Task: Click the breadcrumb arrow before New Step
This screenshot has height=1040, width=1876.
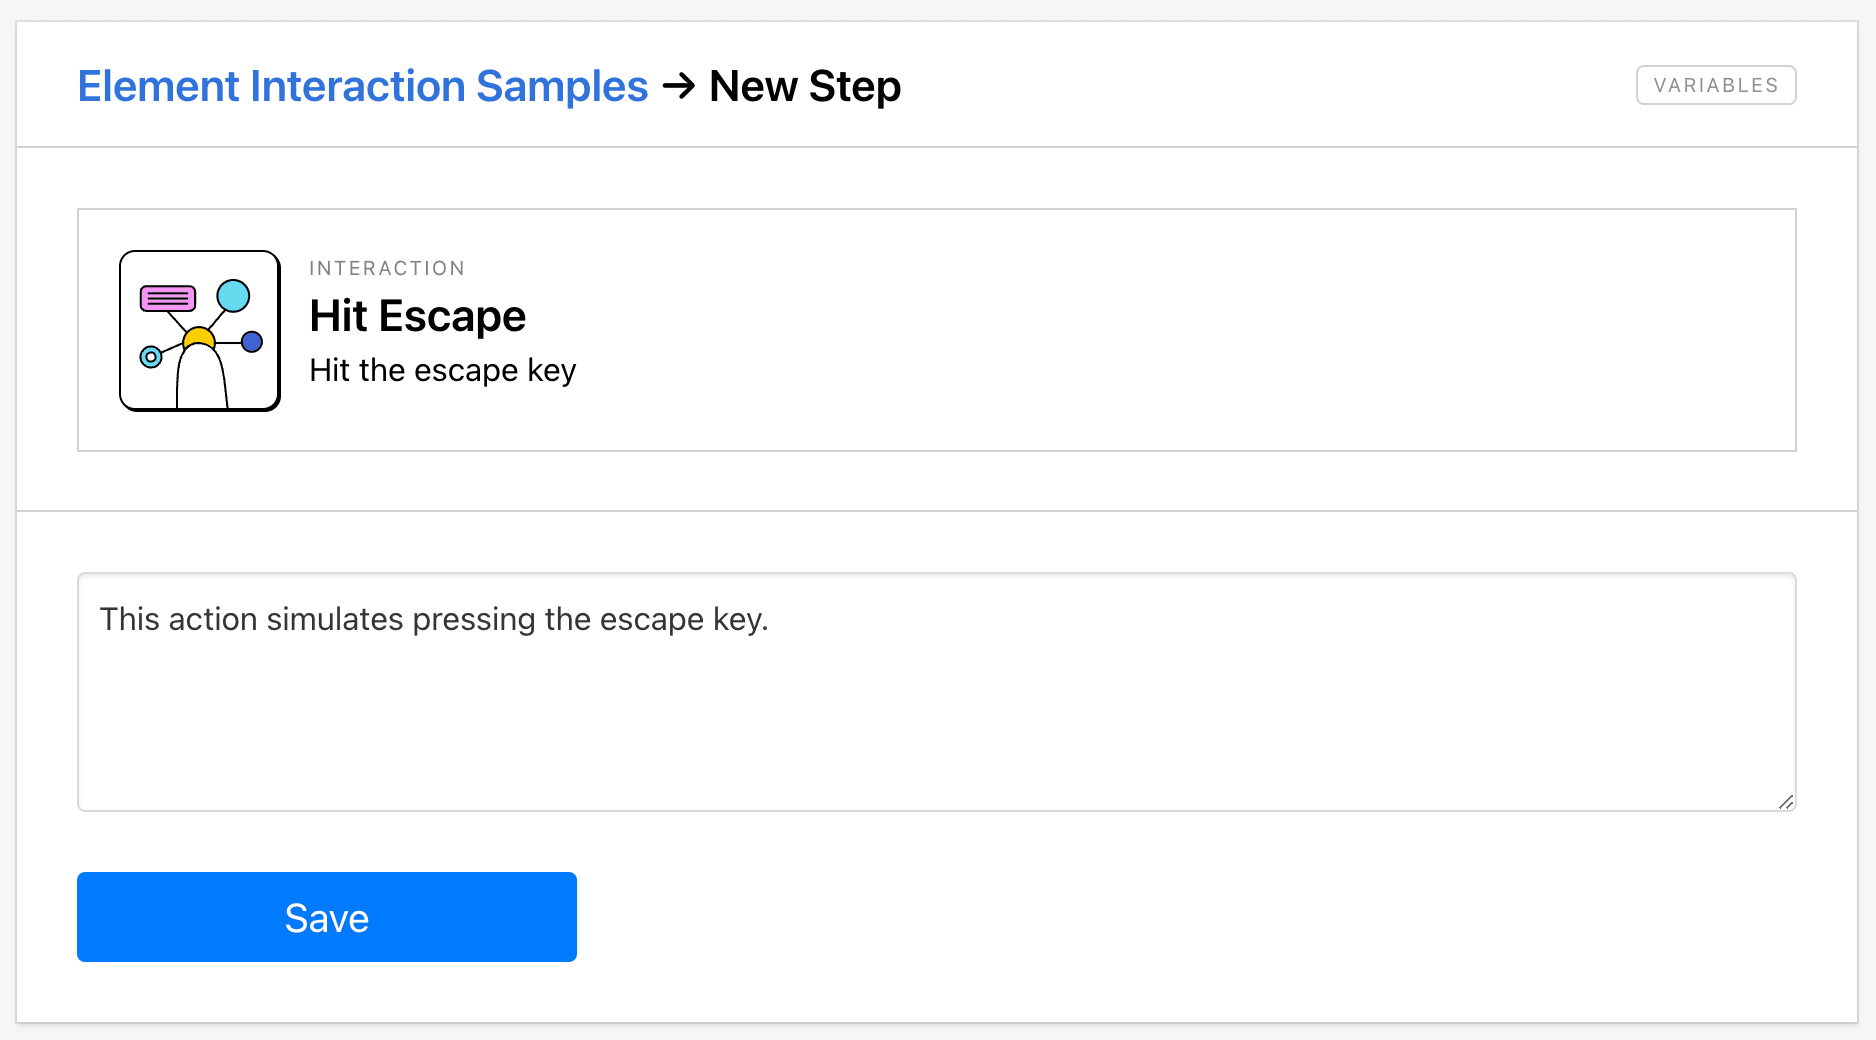Action: pyautogui.click(x=679, y=86)
